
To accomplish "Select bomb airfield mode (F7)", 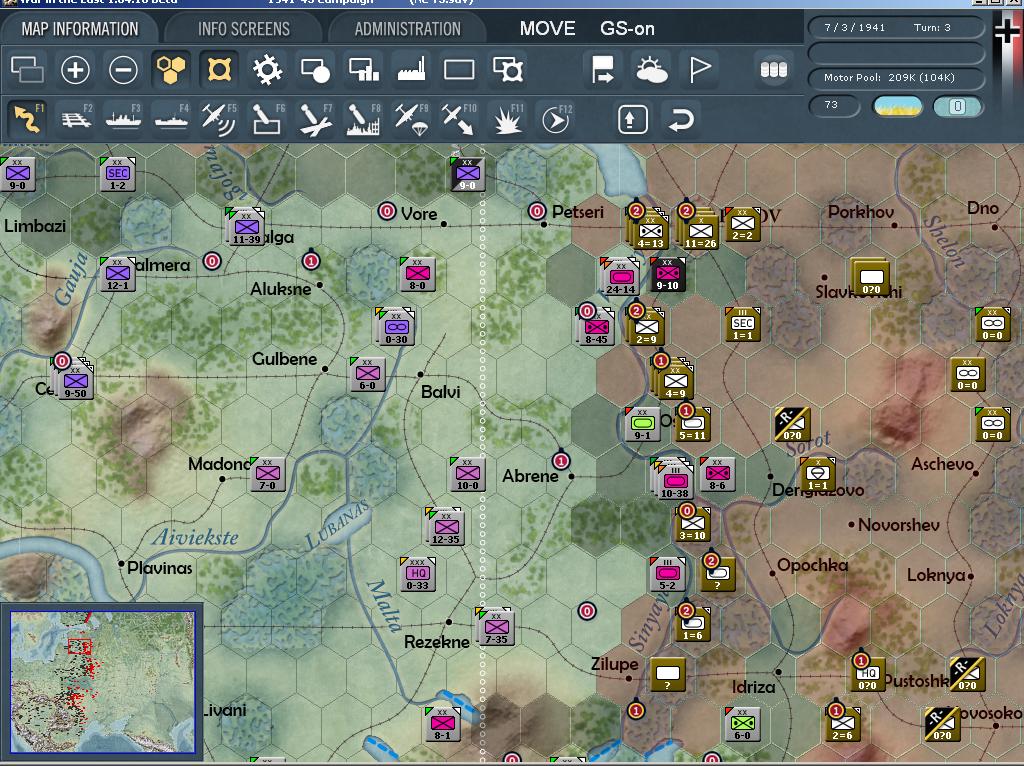I will [315, 119].
